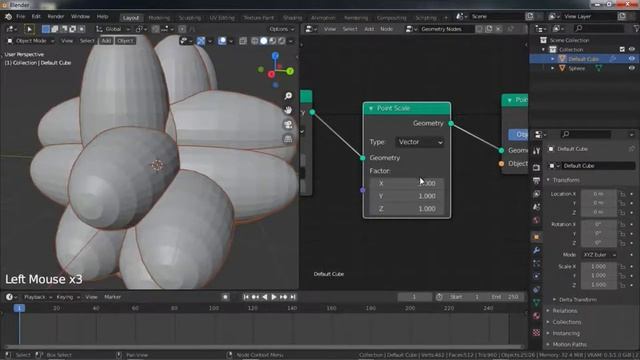Toggle the lock beside Location X
This screenshot has height=360, width=640.
(622, 194)
